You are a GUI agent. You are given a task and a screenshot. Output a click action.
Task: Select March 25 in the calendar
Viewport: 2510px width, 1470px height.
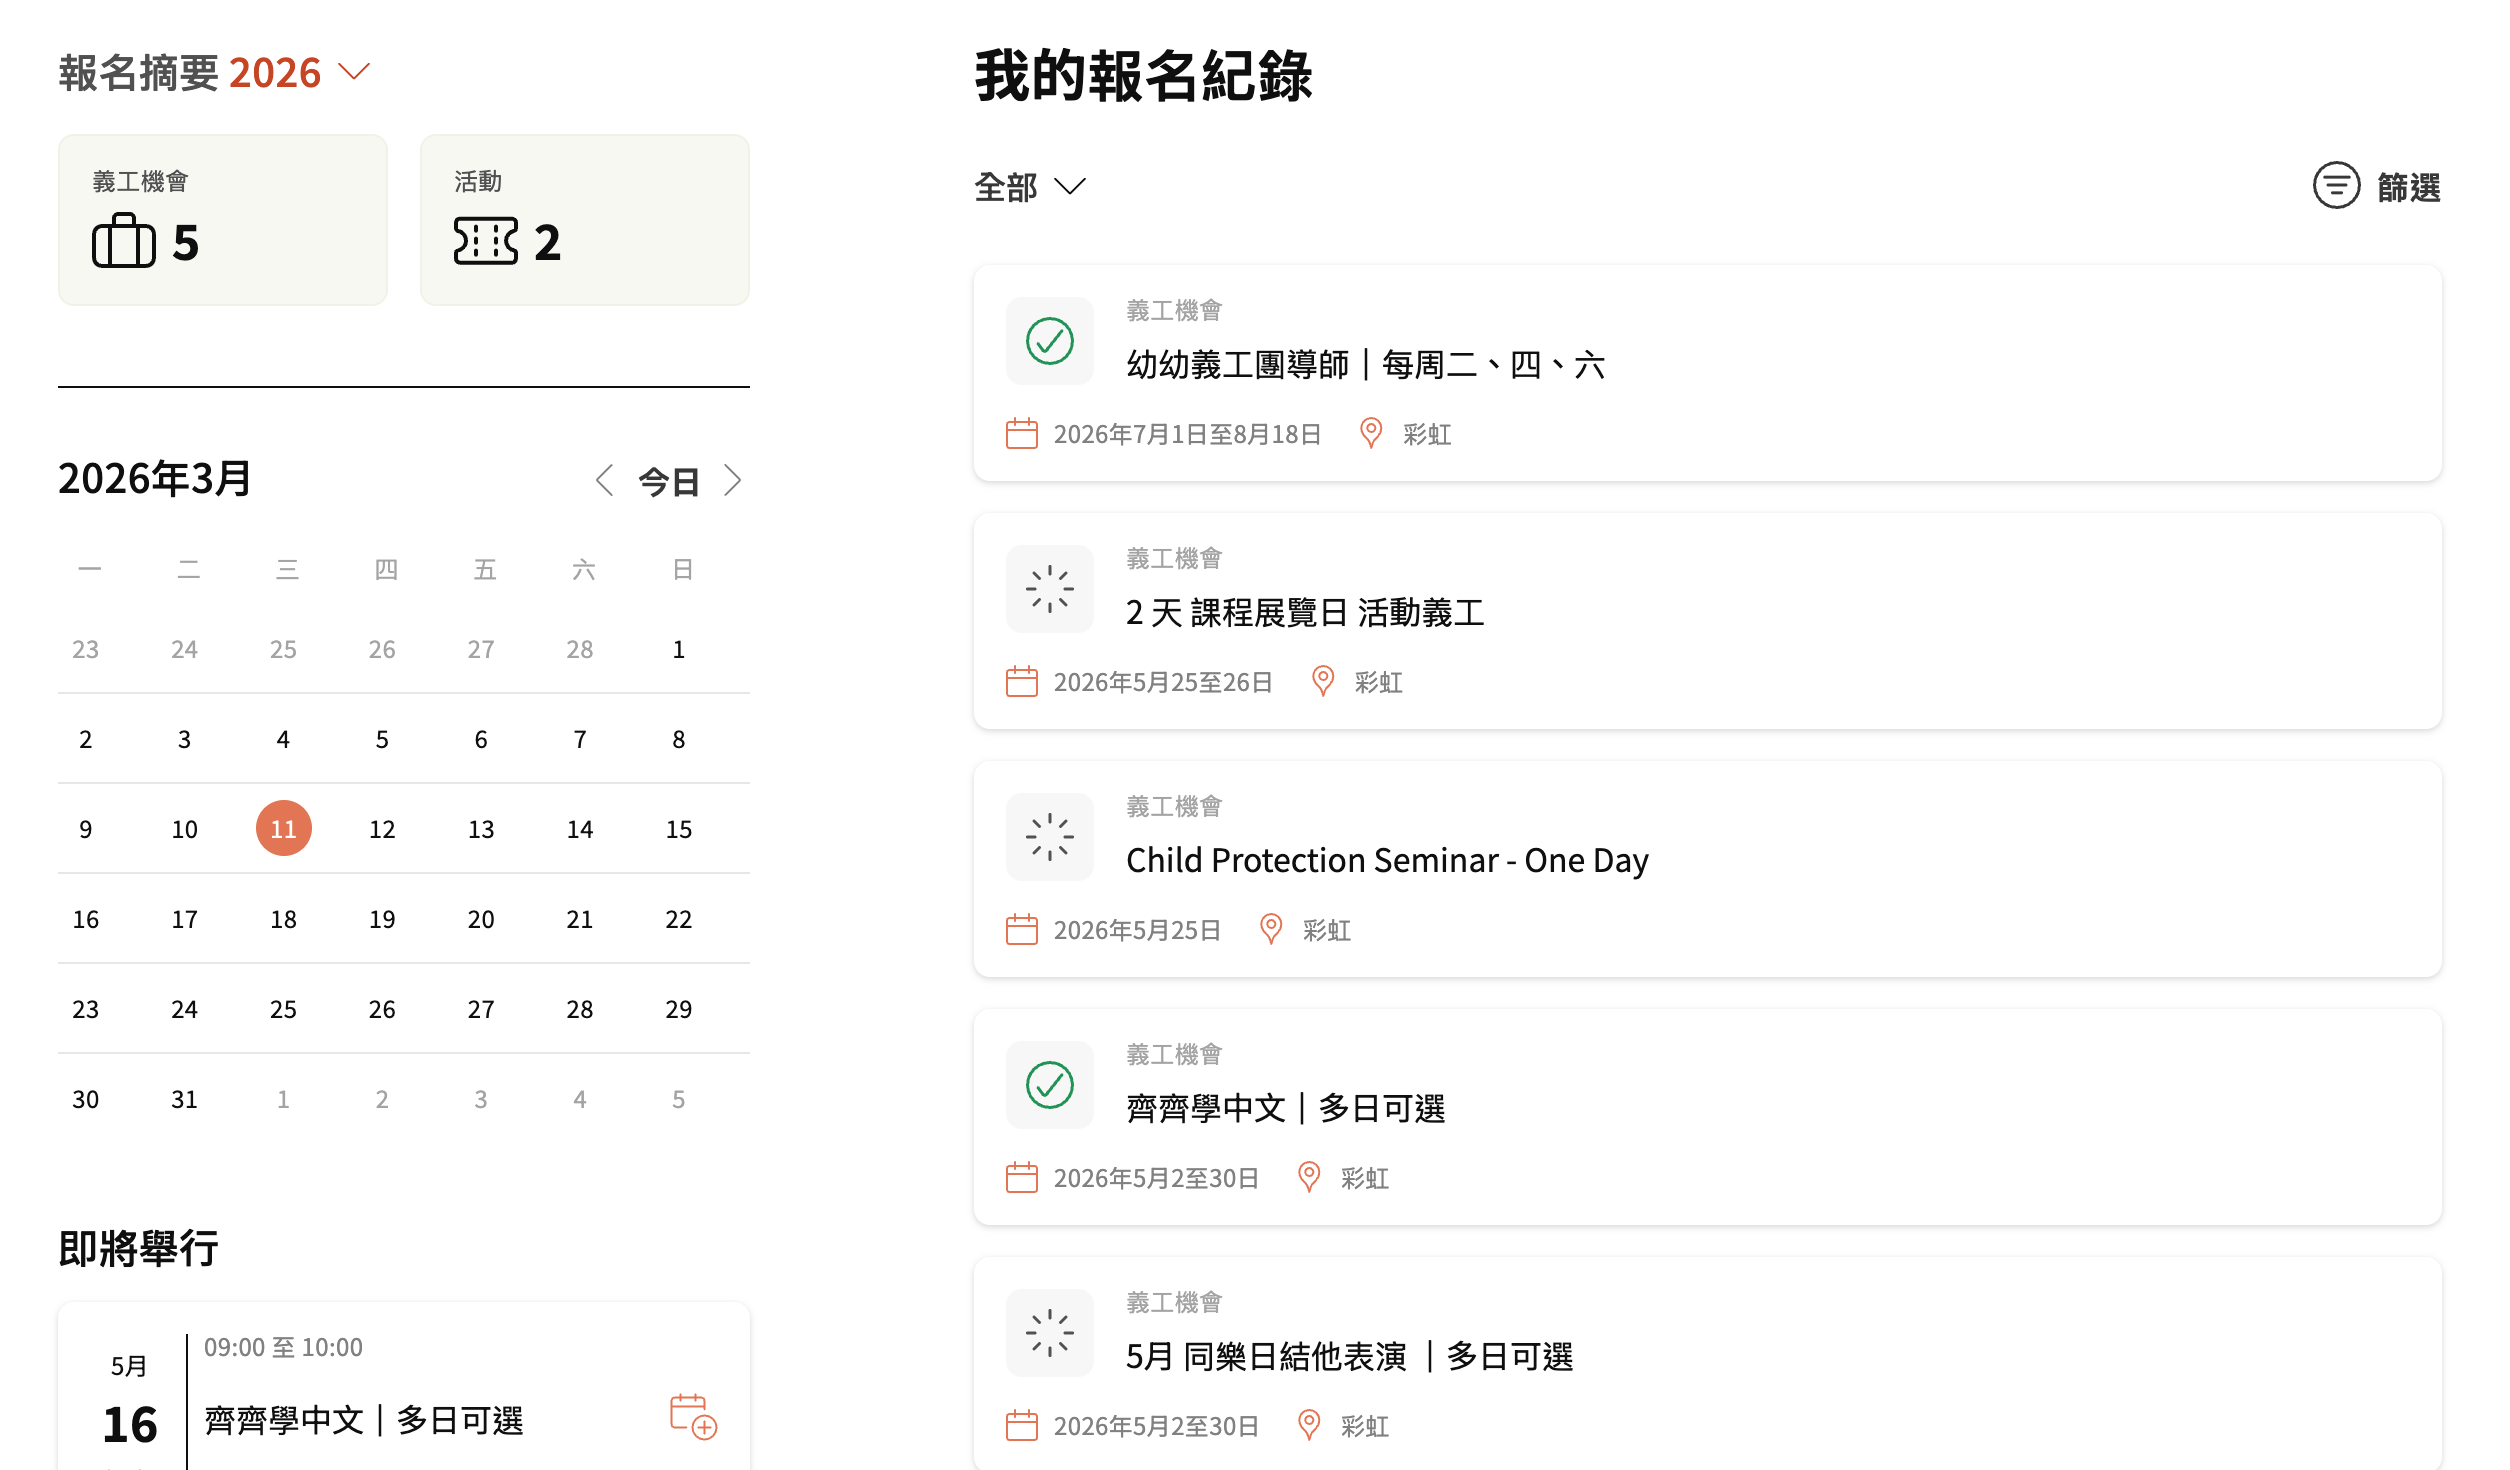pos(283,1009)
